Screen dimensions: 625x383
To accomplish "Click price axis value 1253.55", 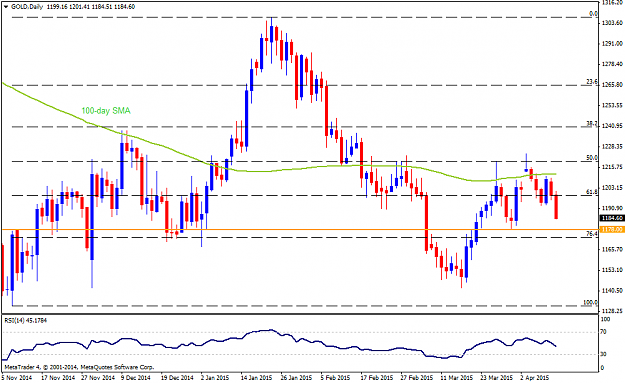I will point(613,105).
